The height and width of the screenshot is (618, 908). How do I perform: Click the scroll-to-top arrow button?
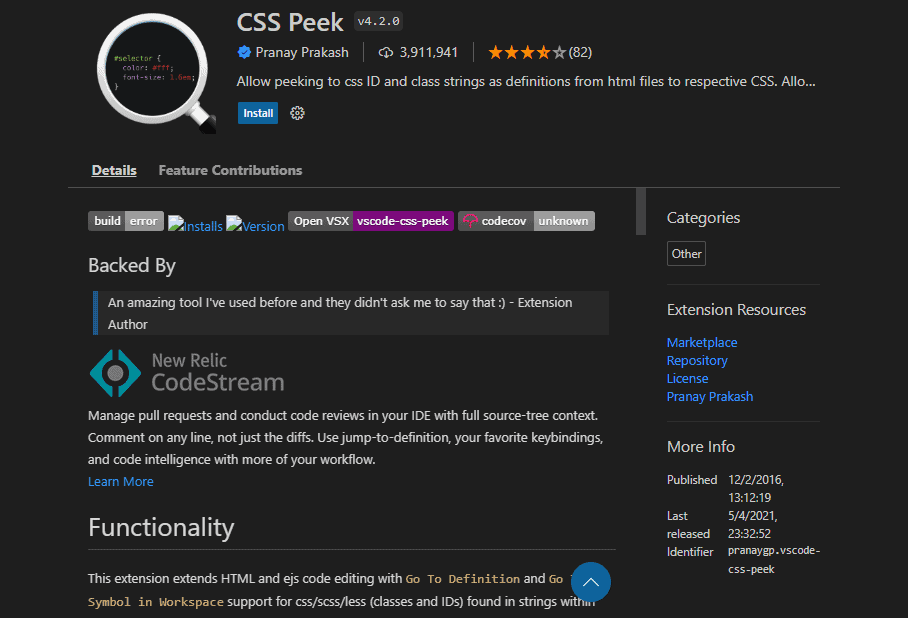[591, 582]
